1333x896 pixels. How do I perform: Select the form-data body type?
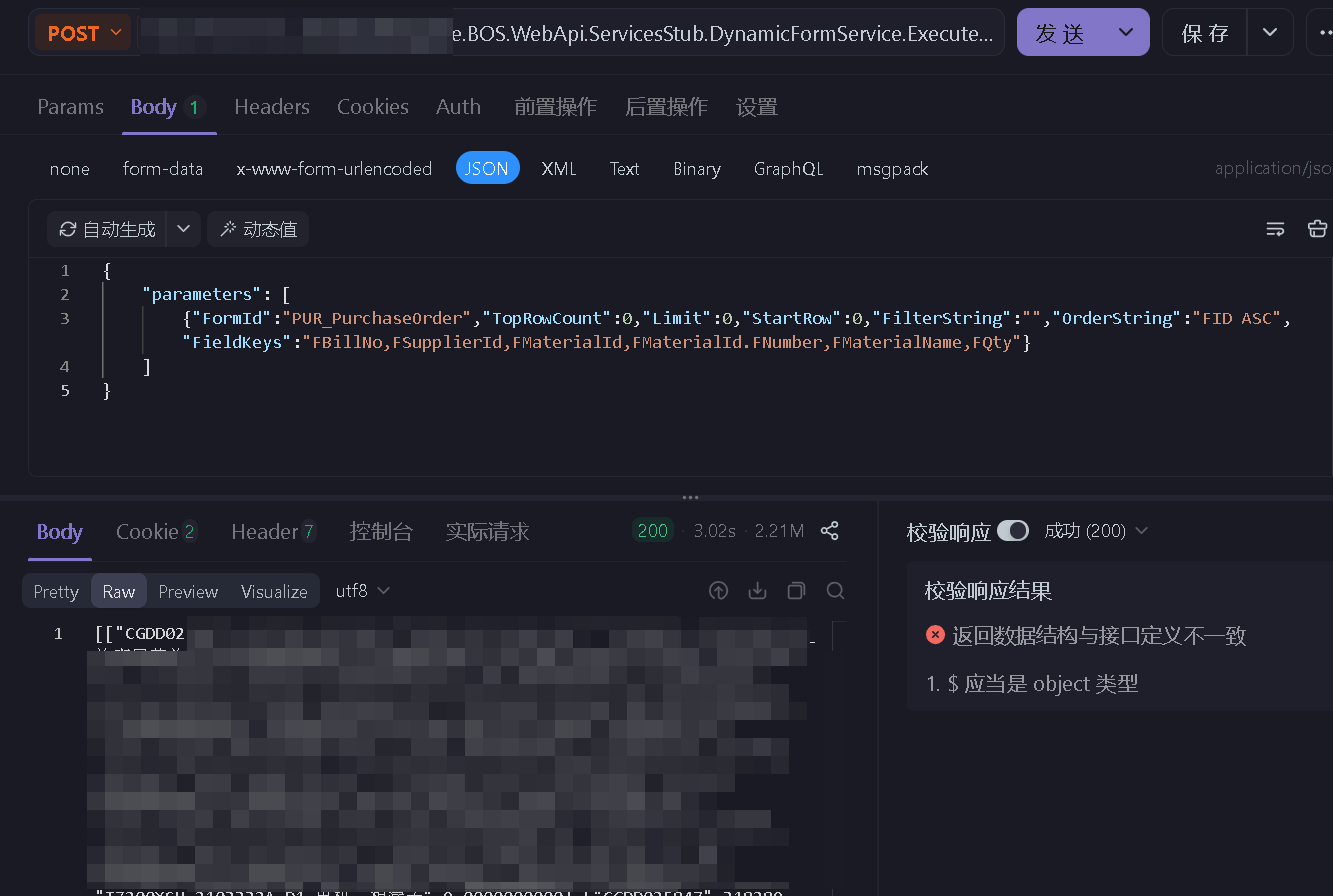point(163,169)
